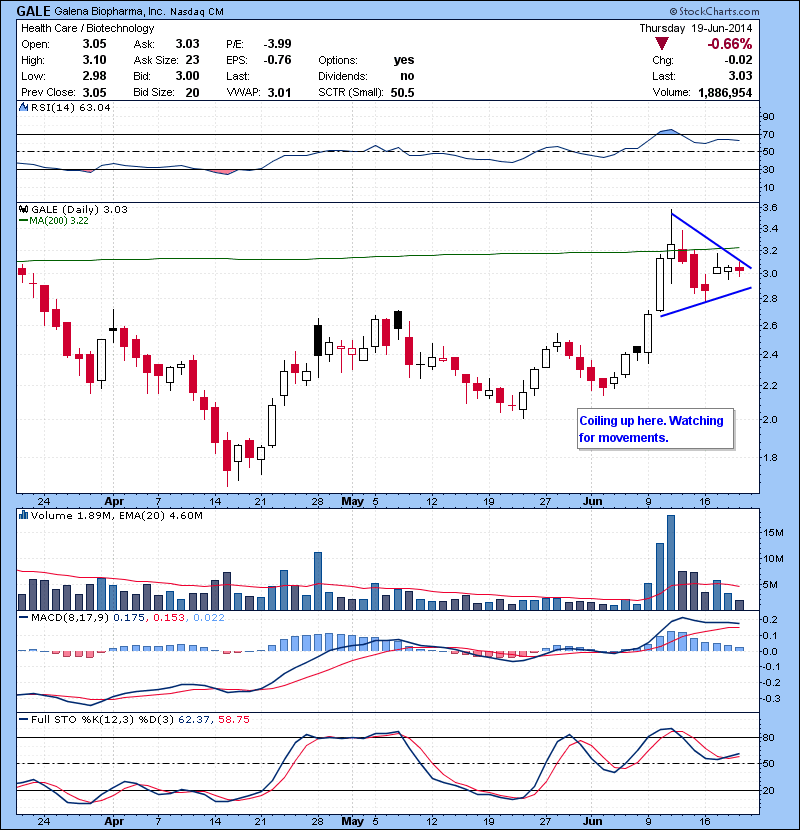Click the -0.66% percent change
800x830 pixels.
coord(730,44)
